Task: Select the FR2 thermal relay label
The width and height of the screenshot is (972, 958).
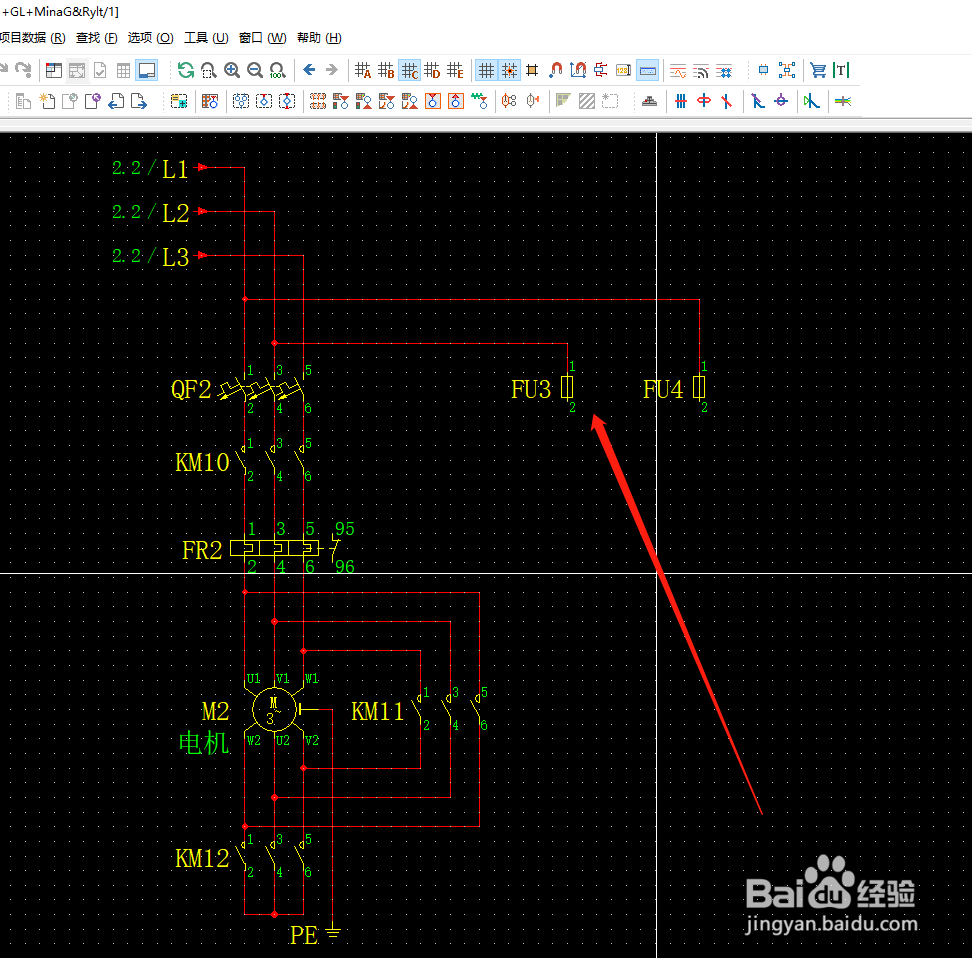Action: pos(202,551)
